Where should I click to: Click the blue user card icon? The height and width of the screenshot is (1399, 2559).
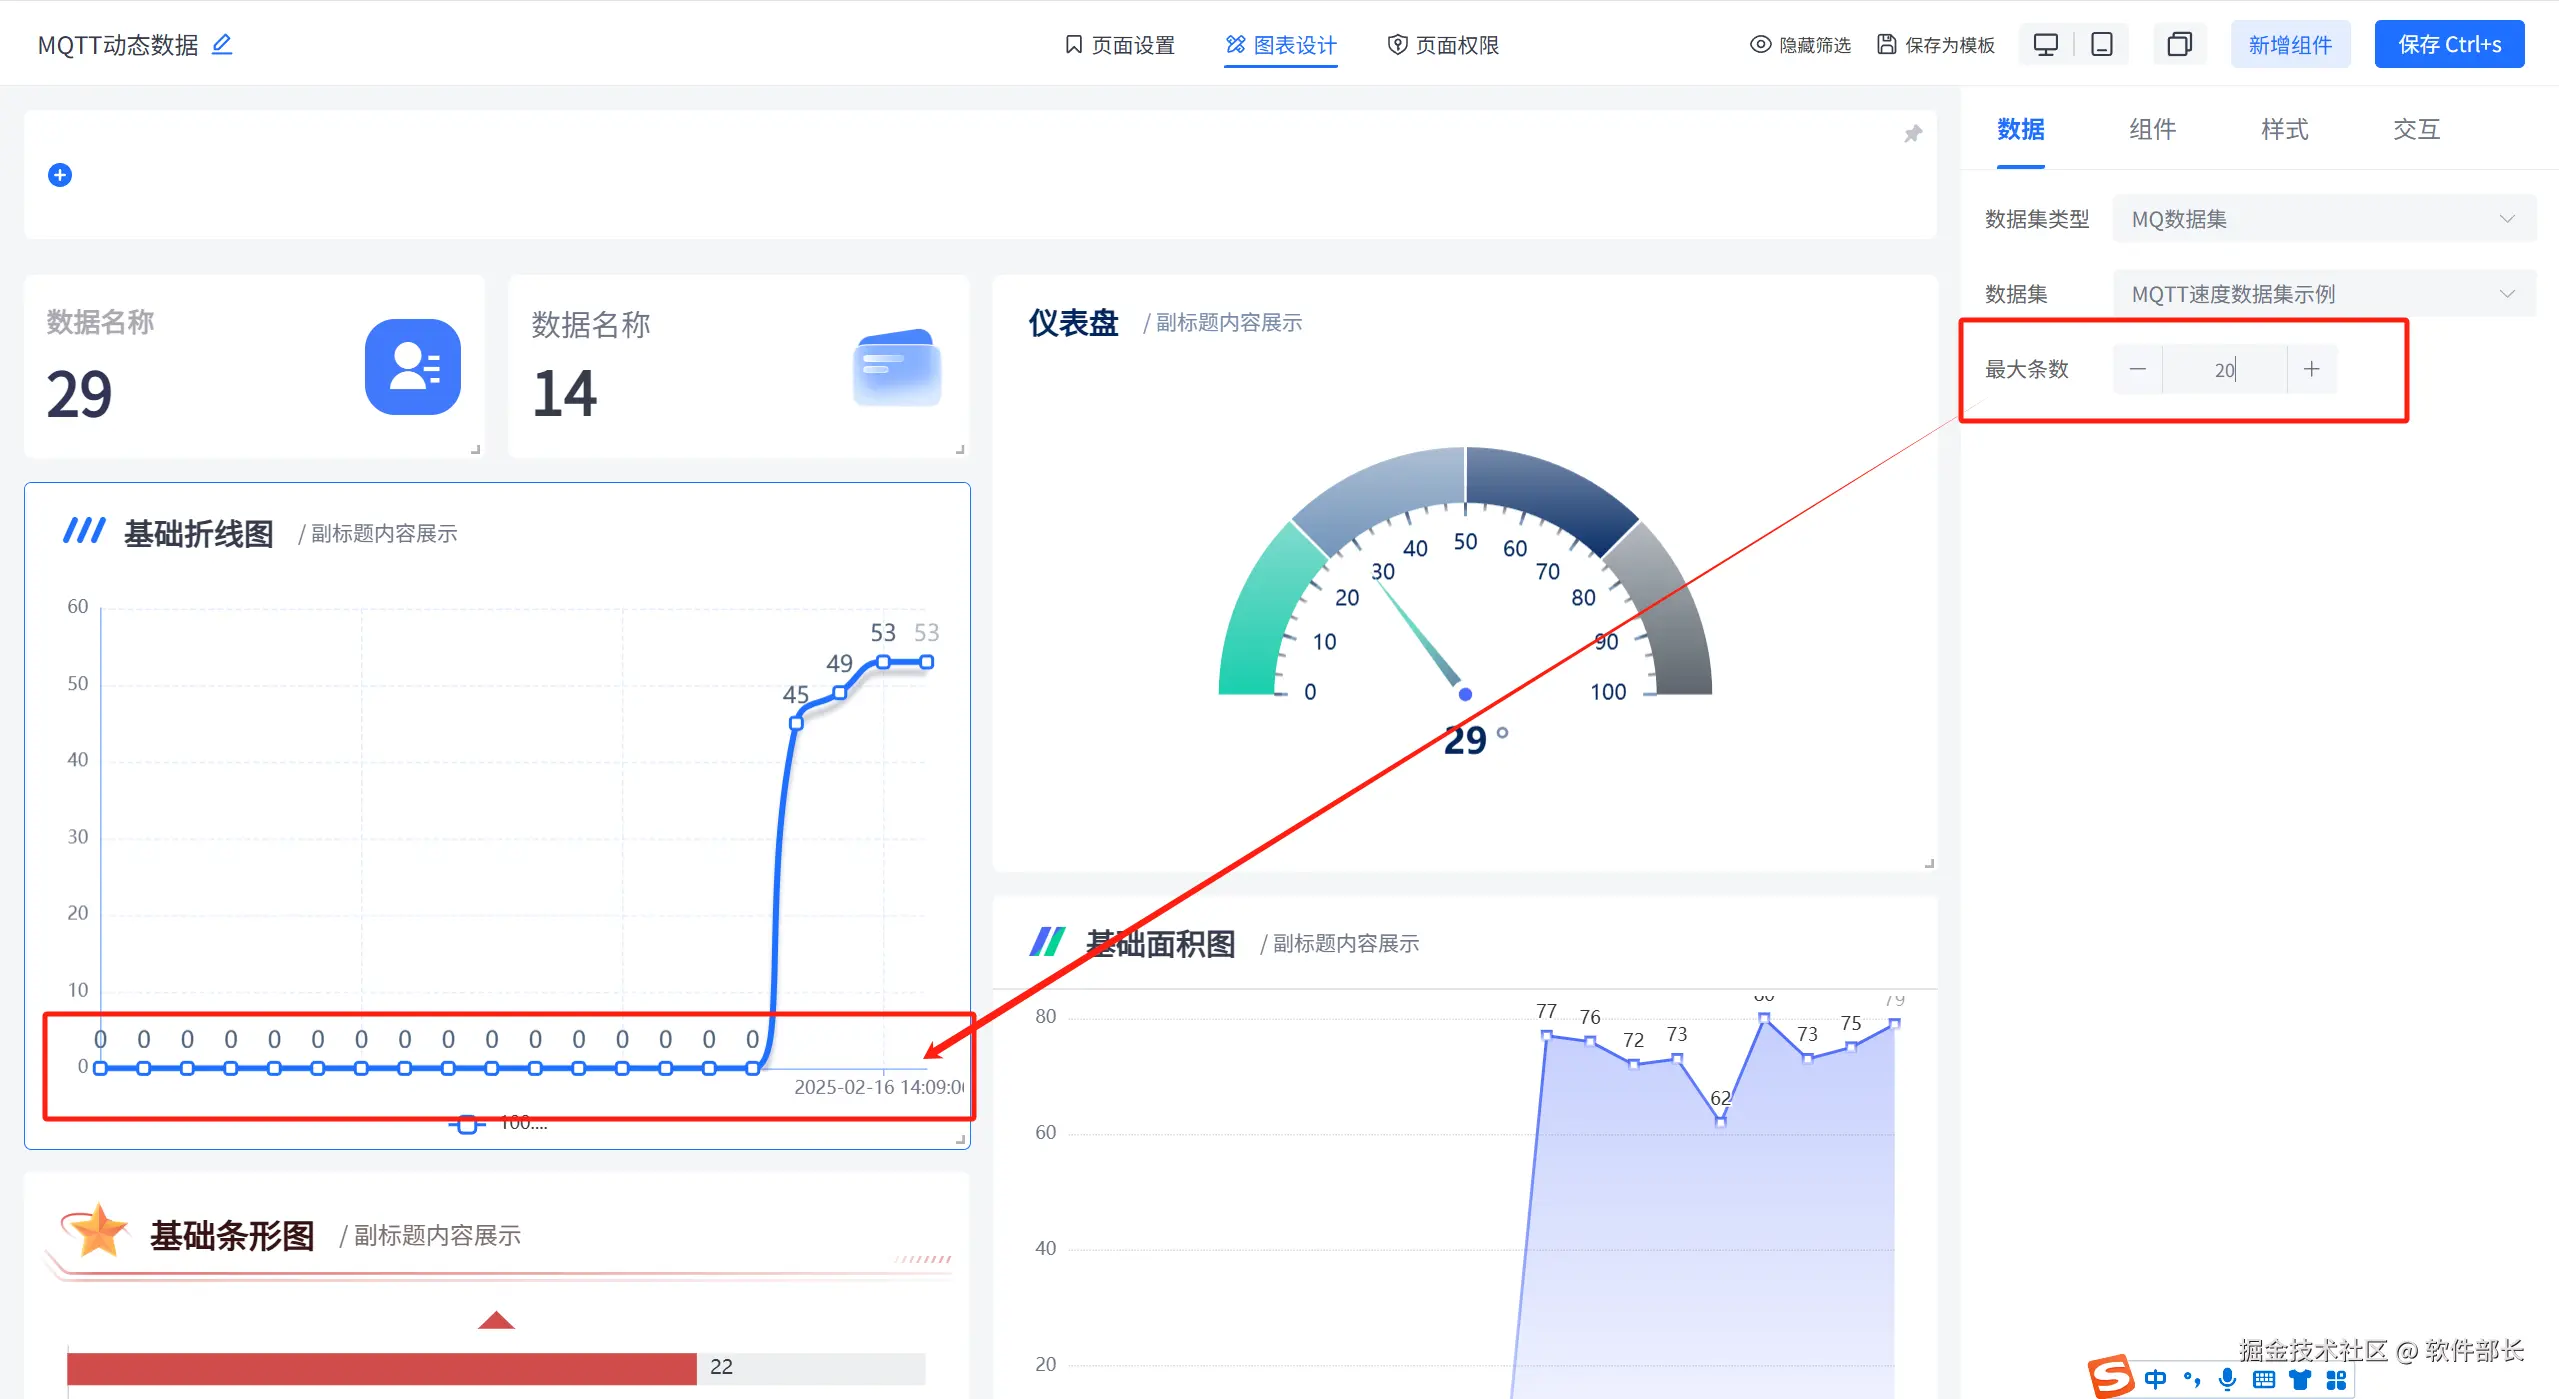[412, 367]
